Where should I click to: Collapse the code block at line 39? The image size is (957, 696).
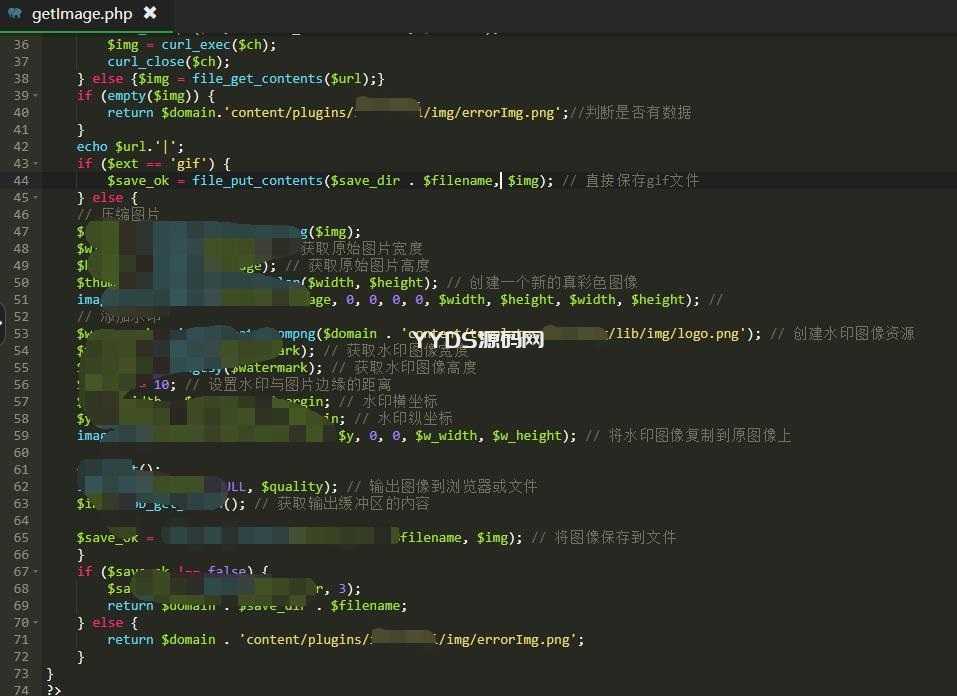(x=36, y=96)
